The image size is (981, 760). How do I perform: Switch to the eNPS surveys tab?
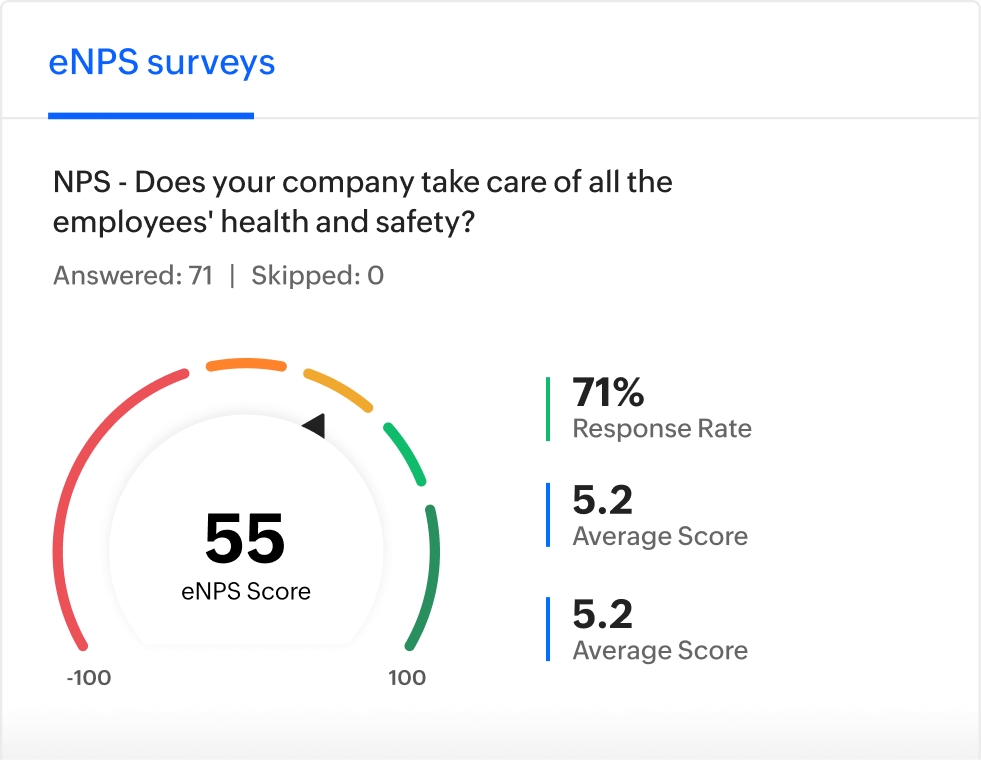[x=163, y=62]
